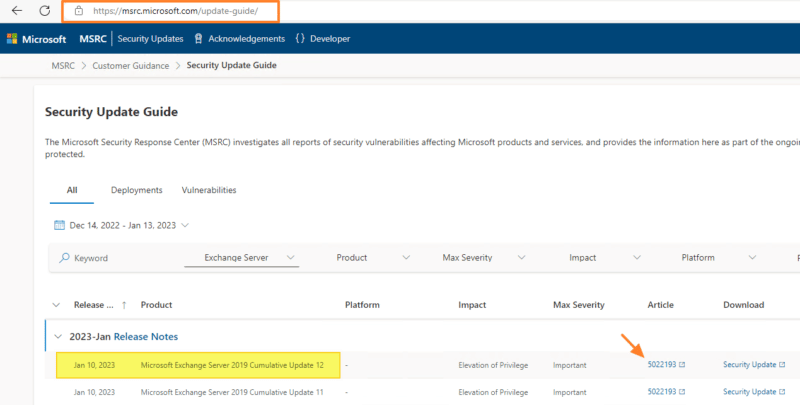Sort by the Product column header
The height and width of the screenshot is (405, 800).
click(156, 305)
